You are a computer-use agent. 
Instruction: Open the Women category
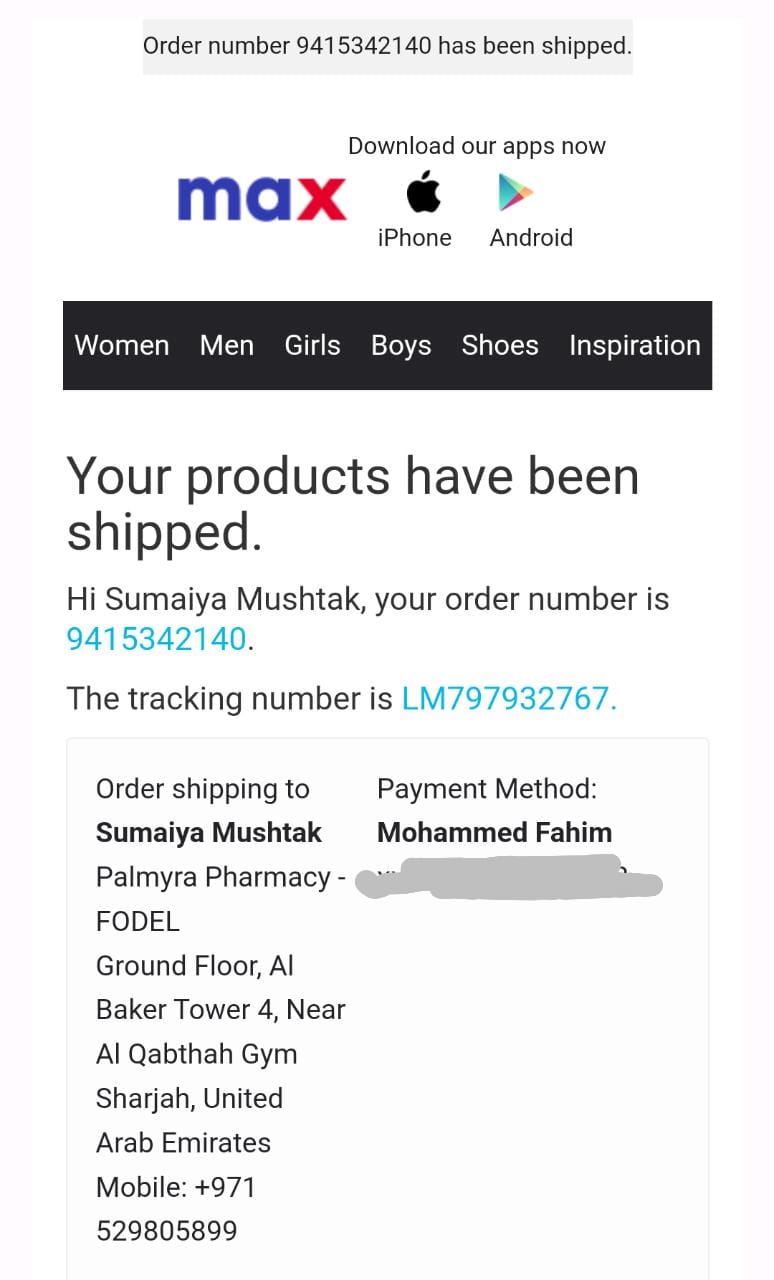tap(122, 346)
